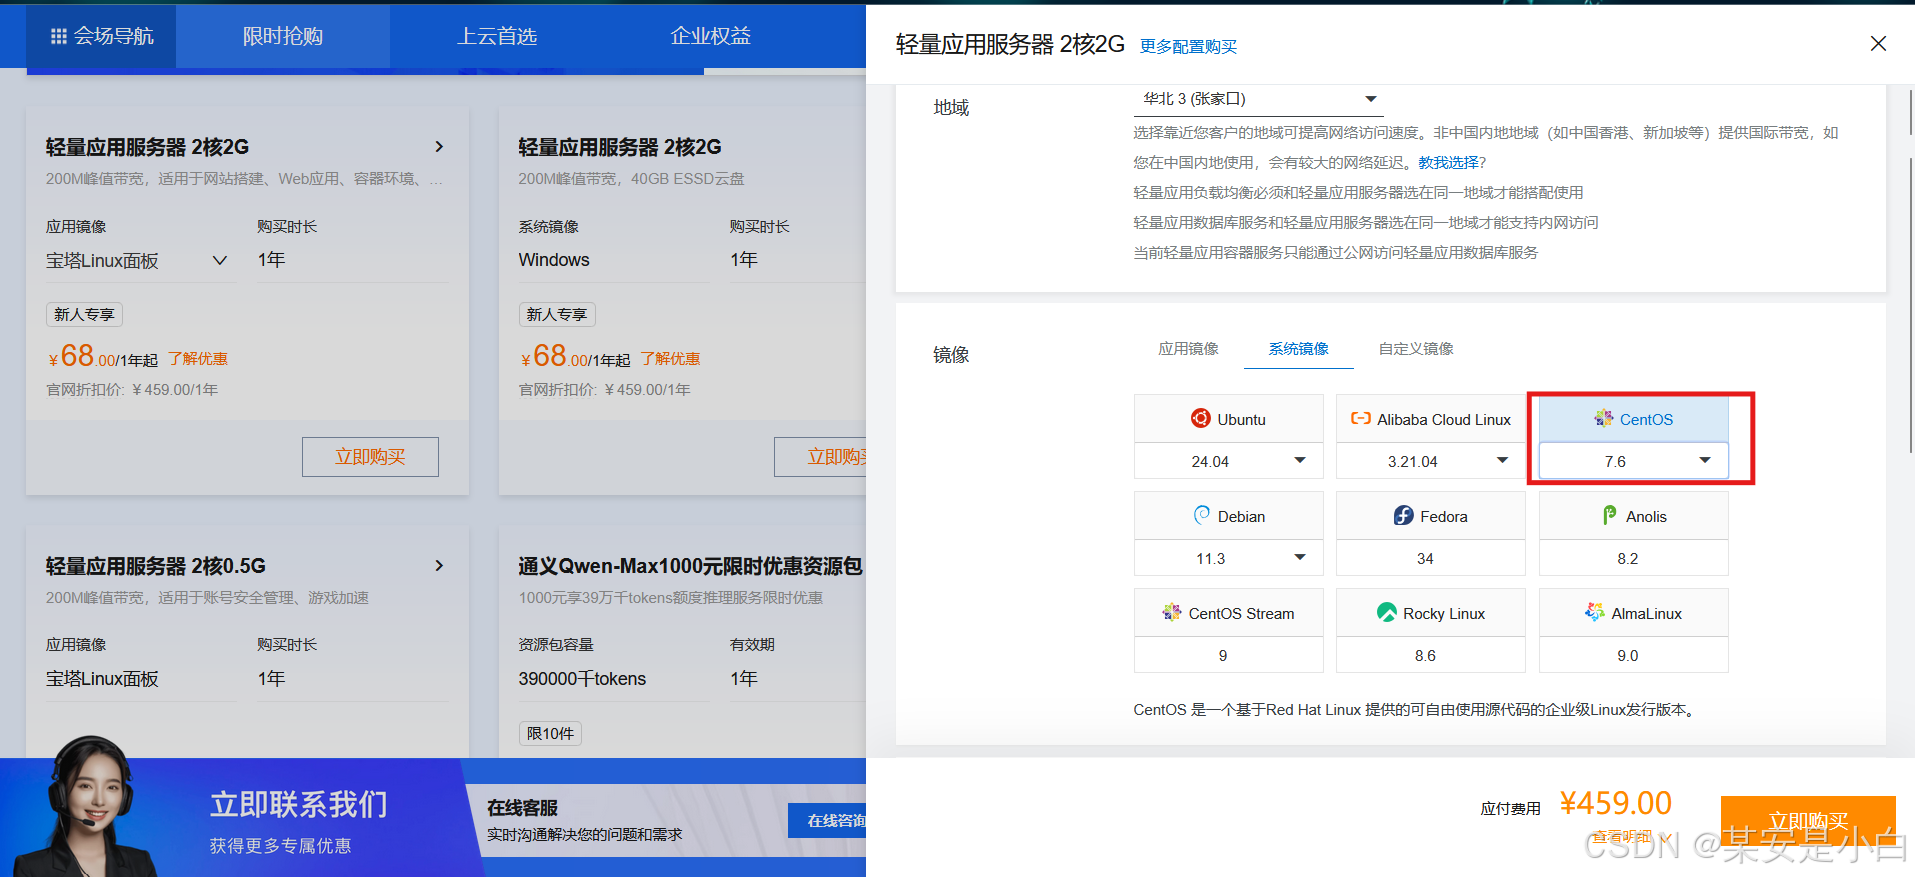Image resolution: width=1915 pixels, height=877 pixels.
Task: Click Fedora version 34 value
Action: tap(1425, 558)
